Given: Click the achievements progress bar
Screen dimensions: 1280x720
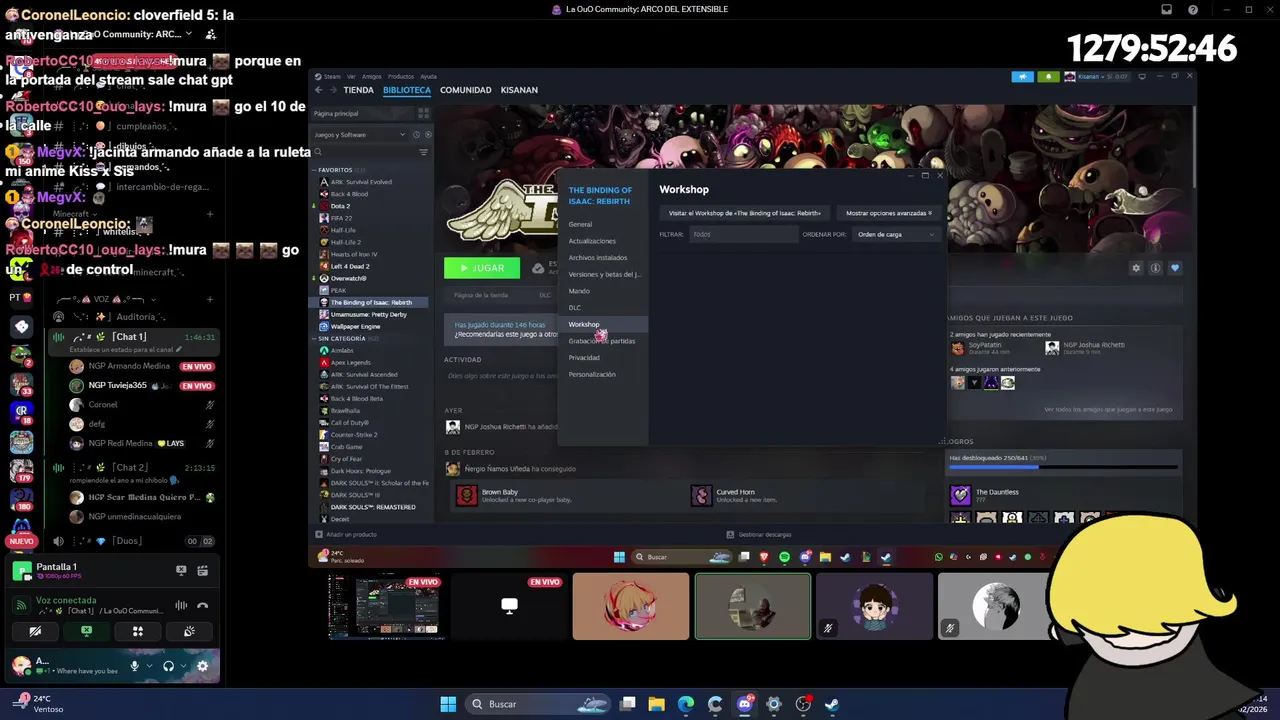Looking at the screenshot, I should click(x=1063, y=467).
